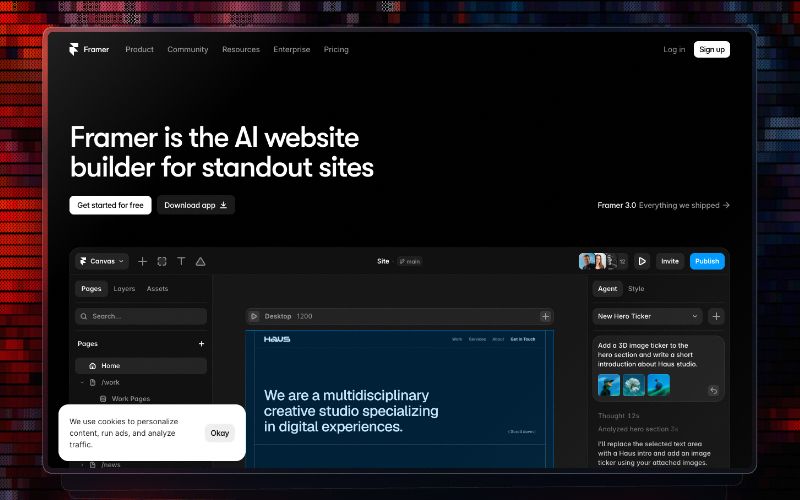
Task: Click the Log in link
Action: [x=674, y=49]
